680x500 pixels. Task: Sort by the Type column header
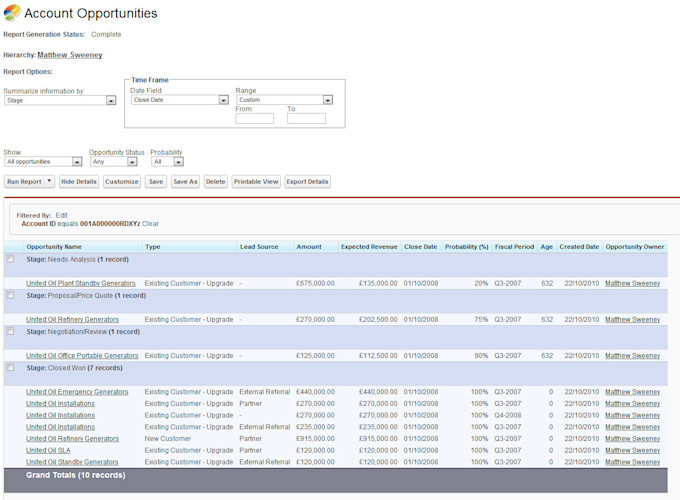coord(153,246)
